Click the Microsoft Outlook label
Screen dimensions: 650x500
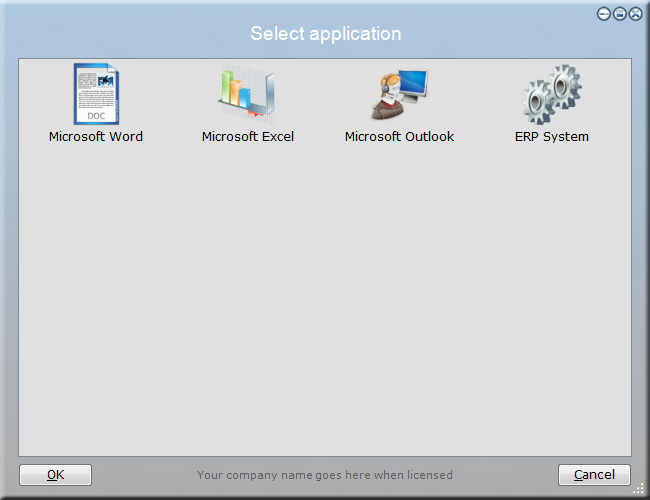pos(399,136)
